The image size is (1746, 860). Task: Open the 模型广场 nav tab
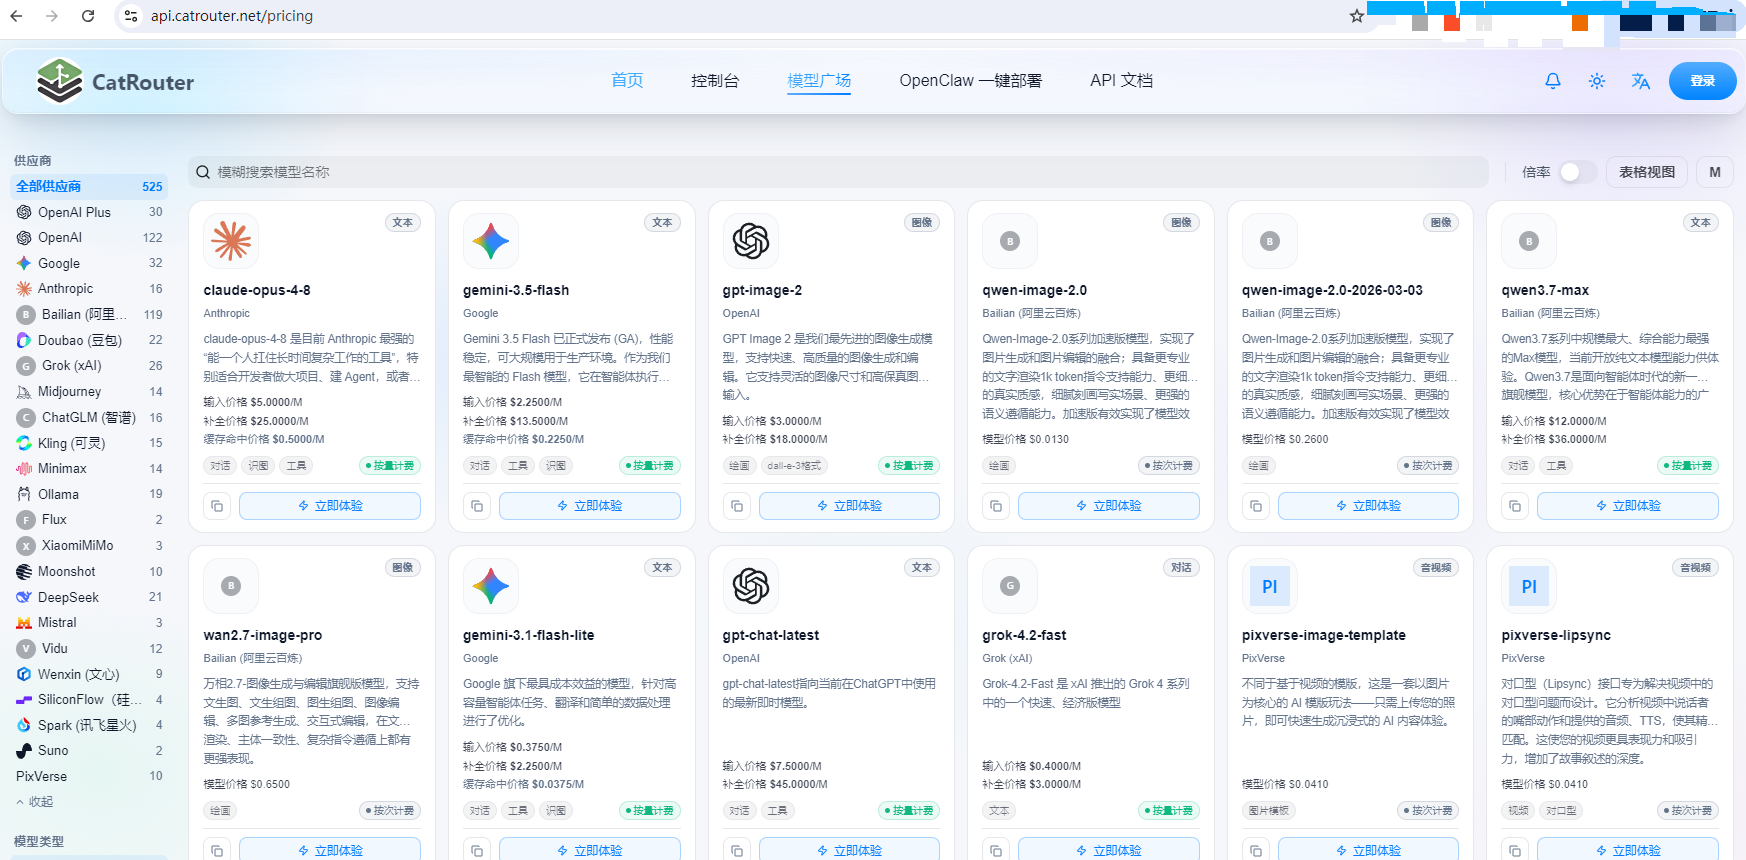(819, 80)
